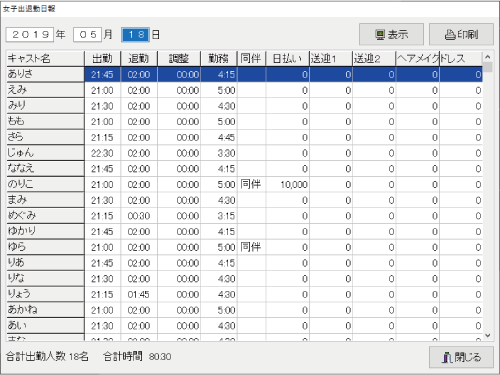Click the 01:45 leave time for りょう
Image resolution: width=500 pixels, height=375 pixels.
point(139,295)
